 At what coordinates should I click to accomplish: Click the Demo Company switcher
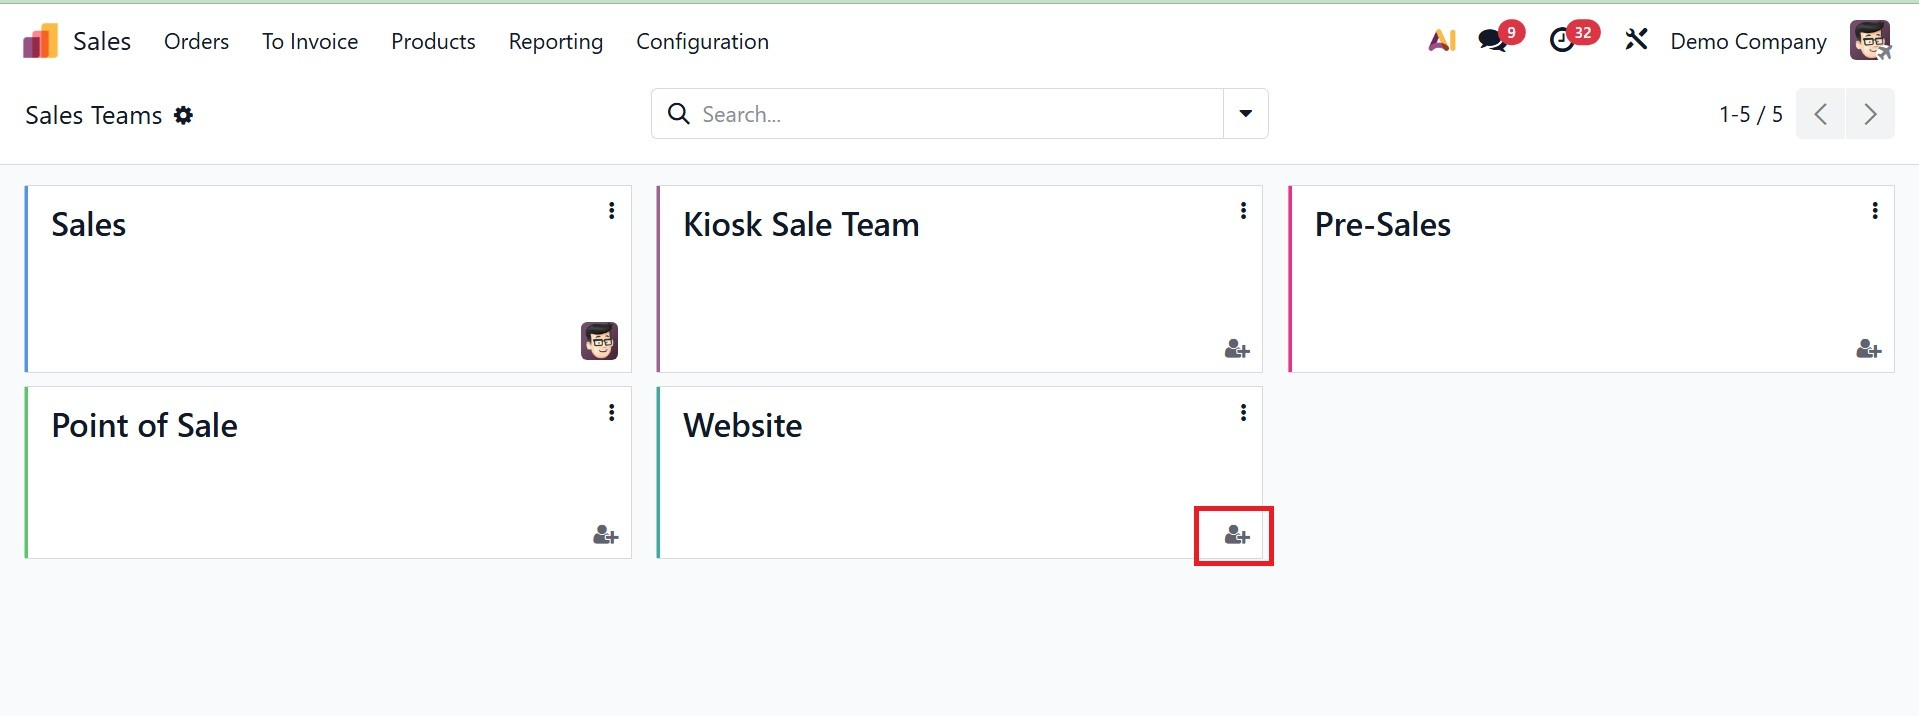coord(1748,42)
